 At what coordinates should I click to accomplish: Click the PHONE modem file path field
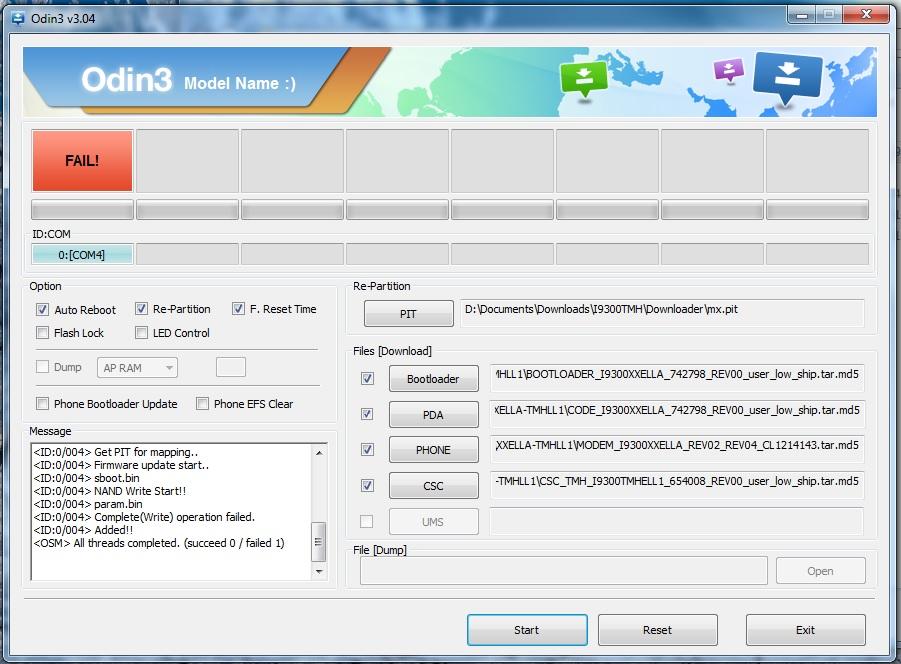(x=677, y=450)
